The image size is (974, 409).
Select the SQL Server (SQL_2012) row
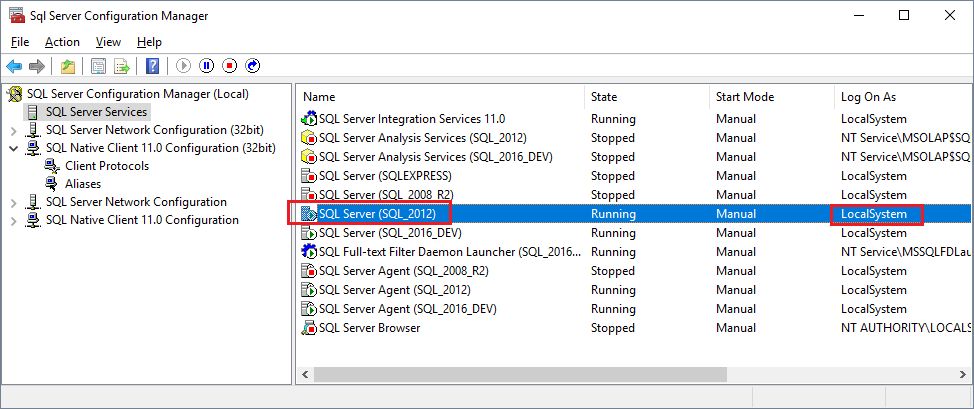coord(635,214)
